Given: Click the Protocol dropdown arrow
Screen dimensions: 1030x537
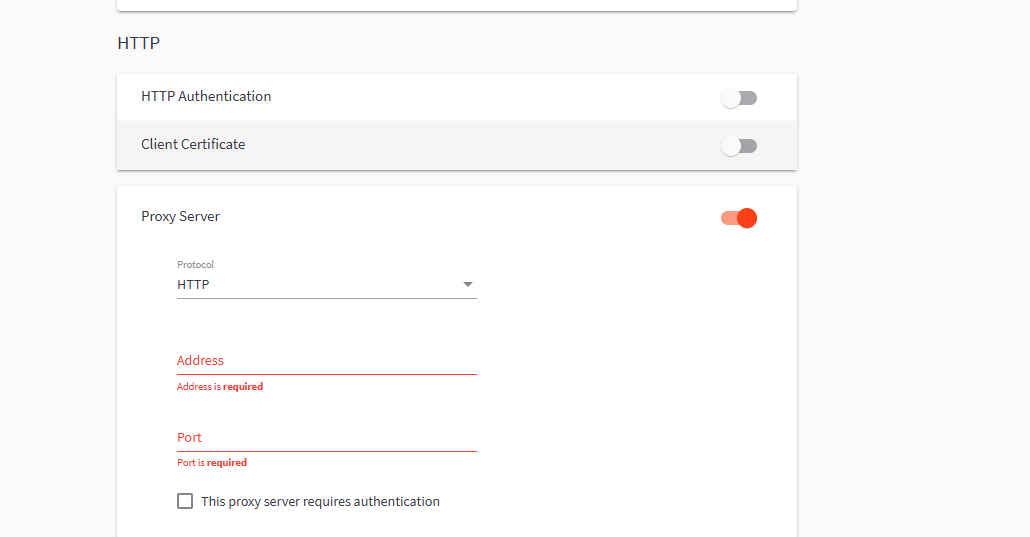Looking at the screenshot, I should (x=467, y=285).
